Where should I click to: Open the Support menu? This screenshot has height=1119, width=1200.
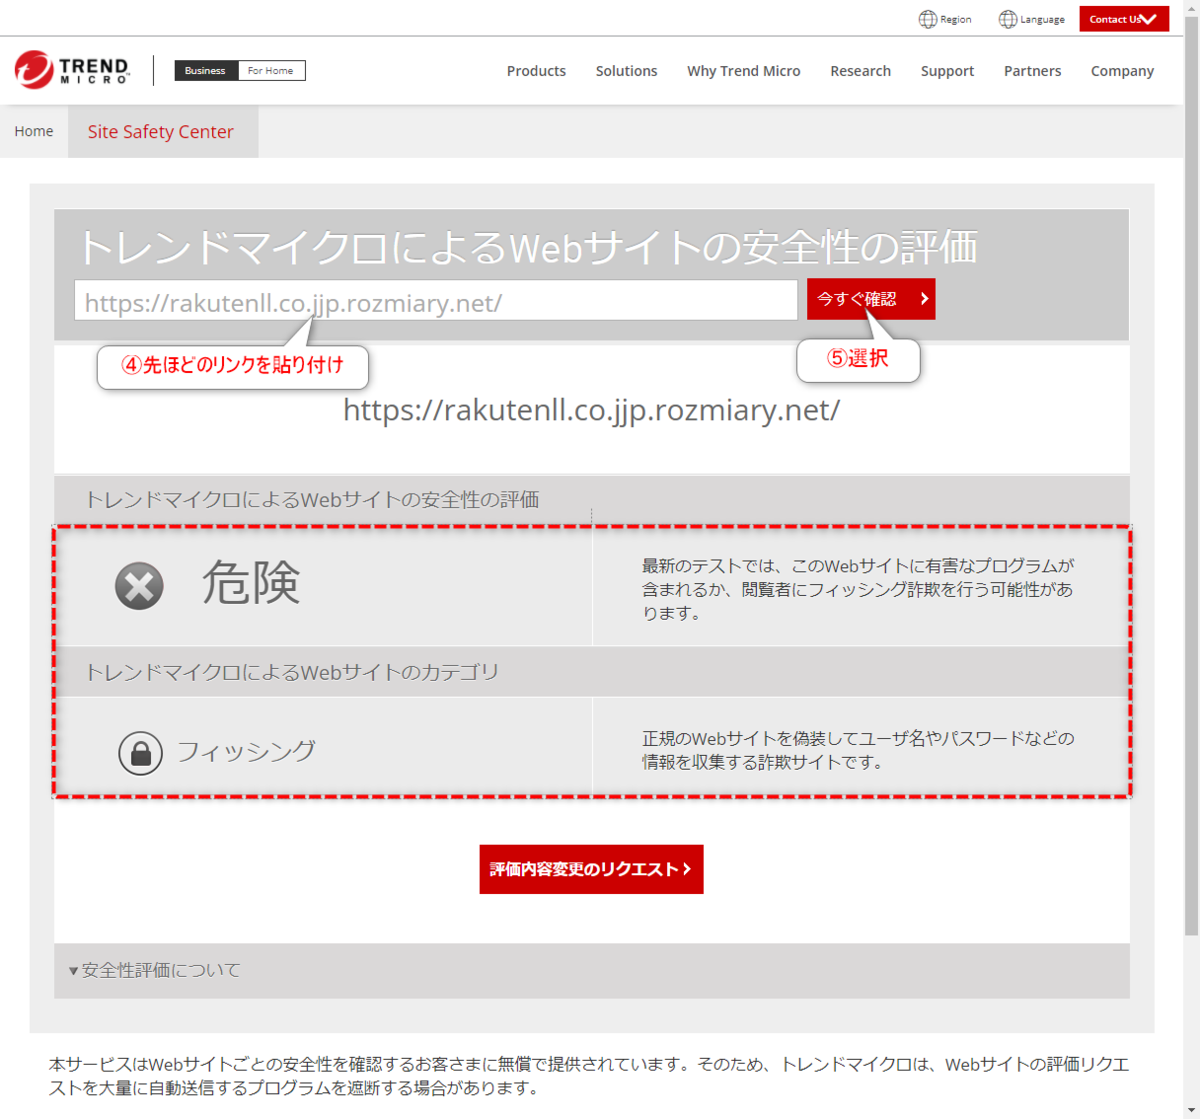[x=947, y=71]
